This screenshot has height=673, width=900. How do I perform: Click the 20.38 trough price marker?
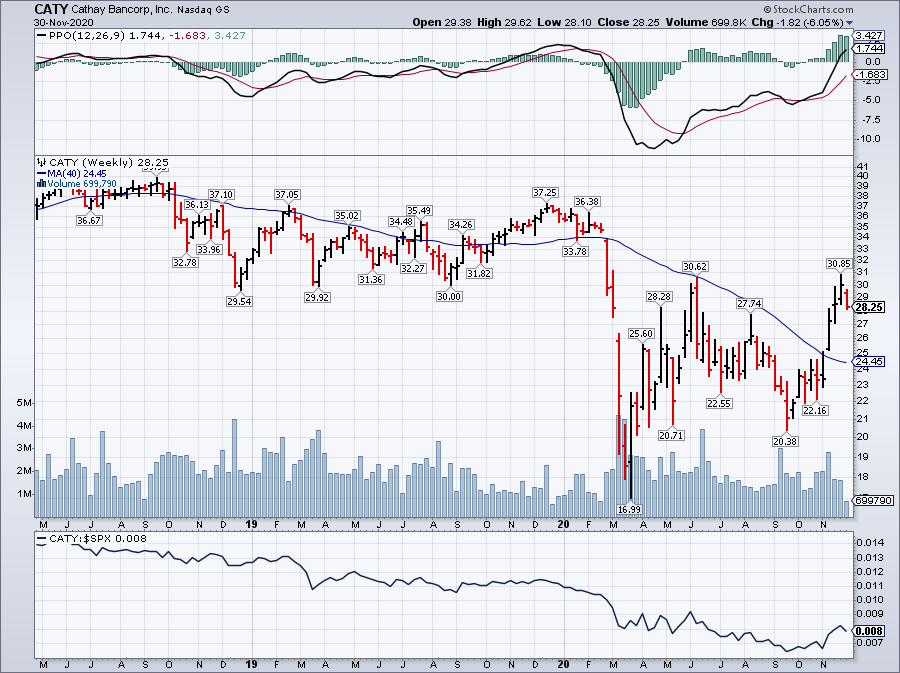pyautogui.click(x=785, y=441)
